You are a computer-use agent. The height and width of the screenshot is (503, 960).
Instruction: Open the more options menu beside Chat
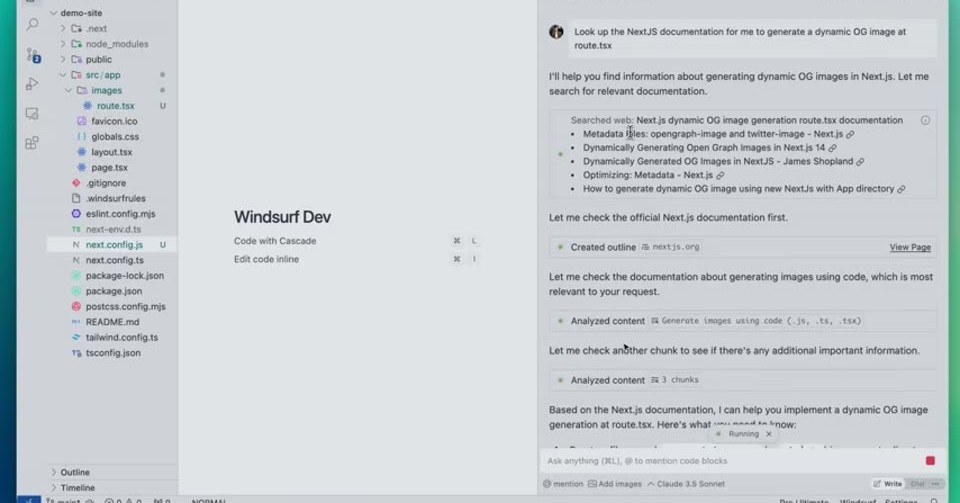(936, 484)
